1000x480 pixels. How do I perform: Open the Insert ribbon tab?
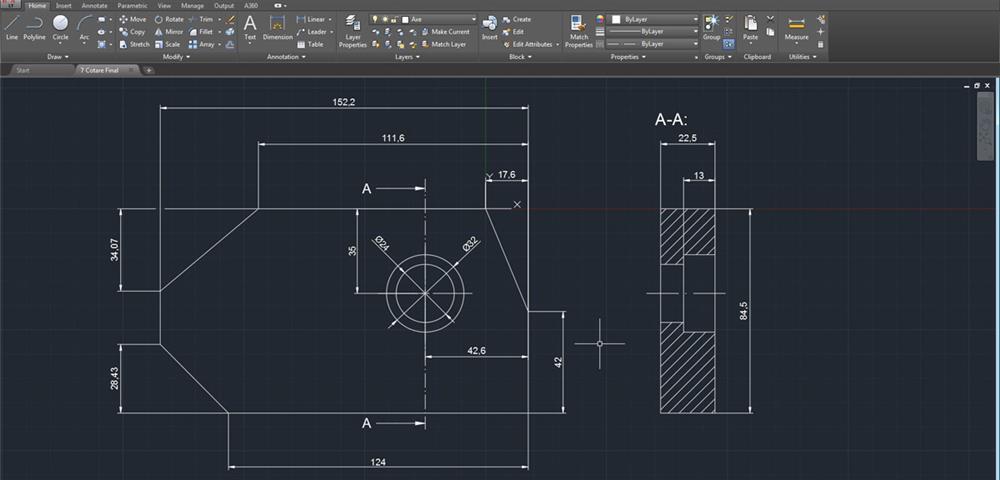coord(64,6)
